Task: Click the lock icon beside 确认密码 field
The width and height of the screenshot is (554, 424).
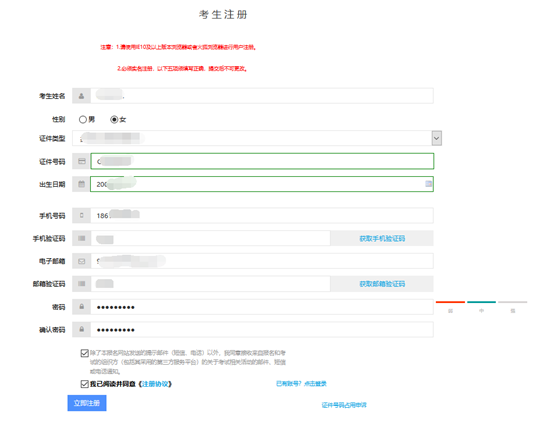Action: 82,329
